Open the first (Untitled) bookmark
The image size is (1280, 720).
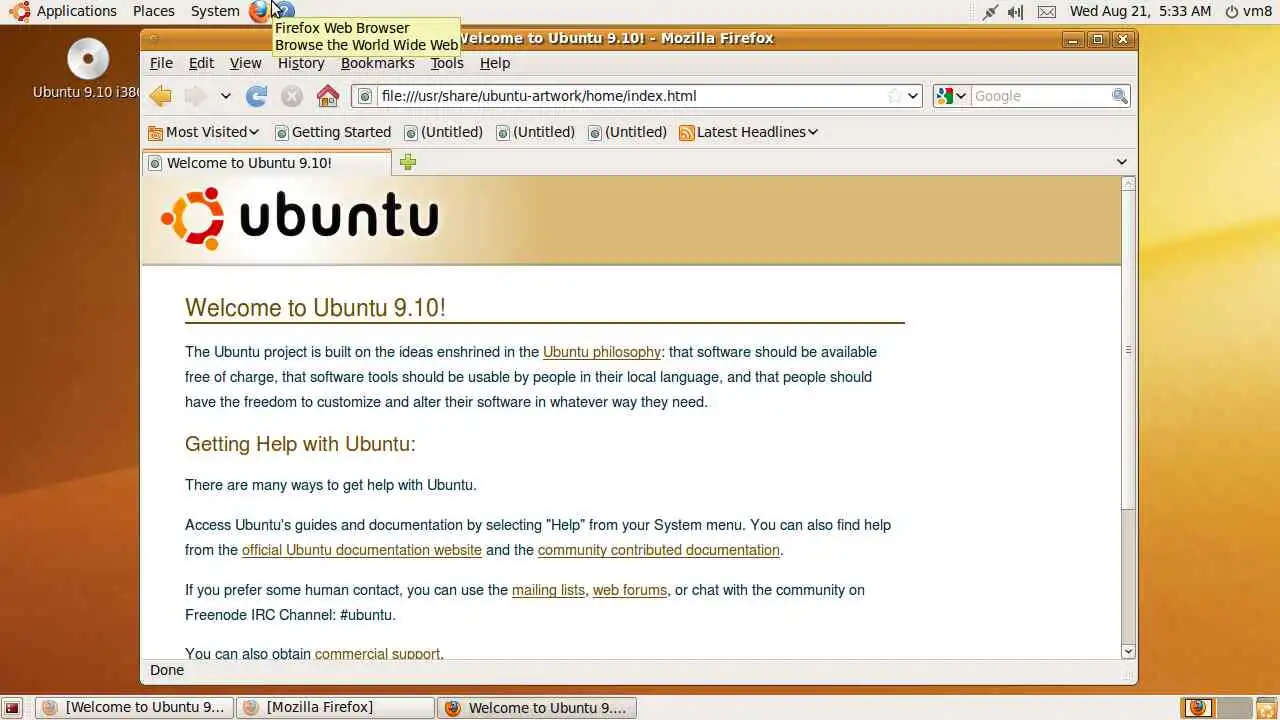[443, 132]
